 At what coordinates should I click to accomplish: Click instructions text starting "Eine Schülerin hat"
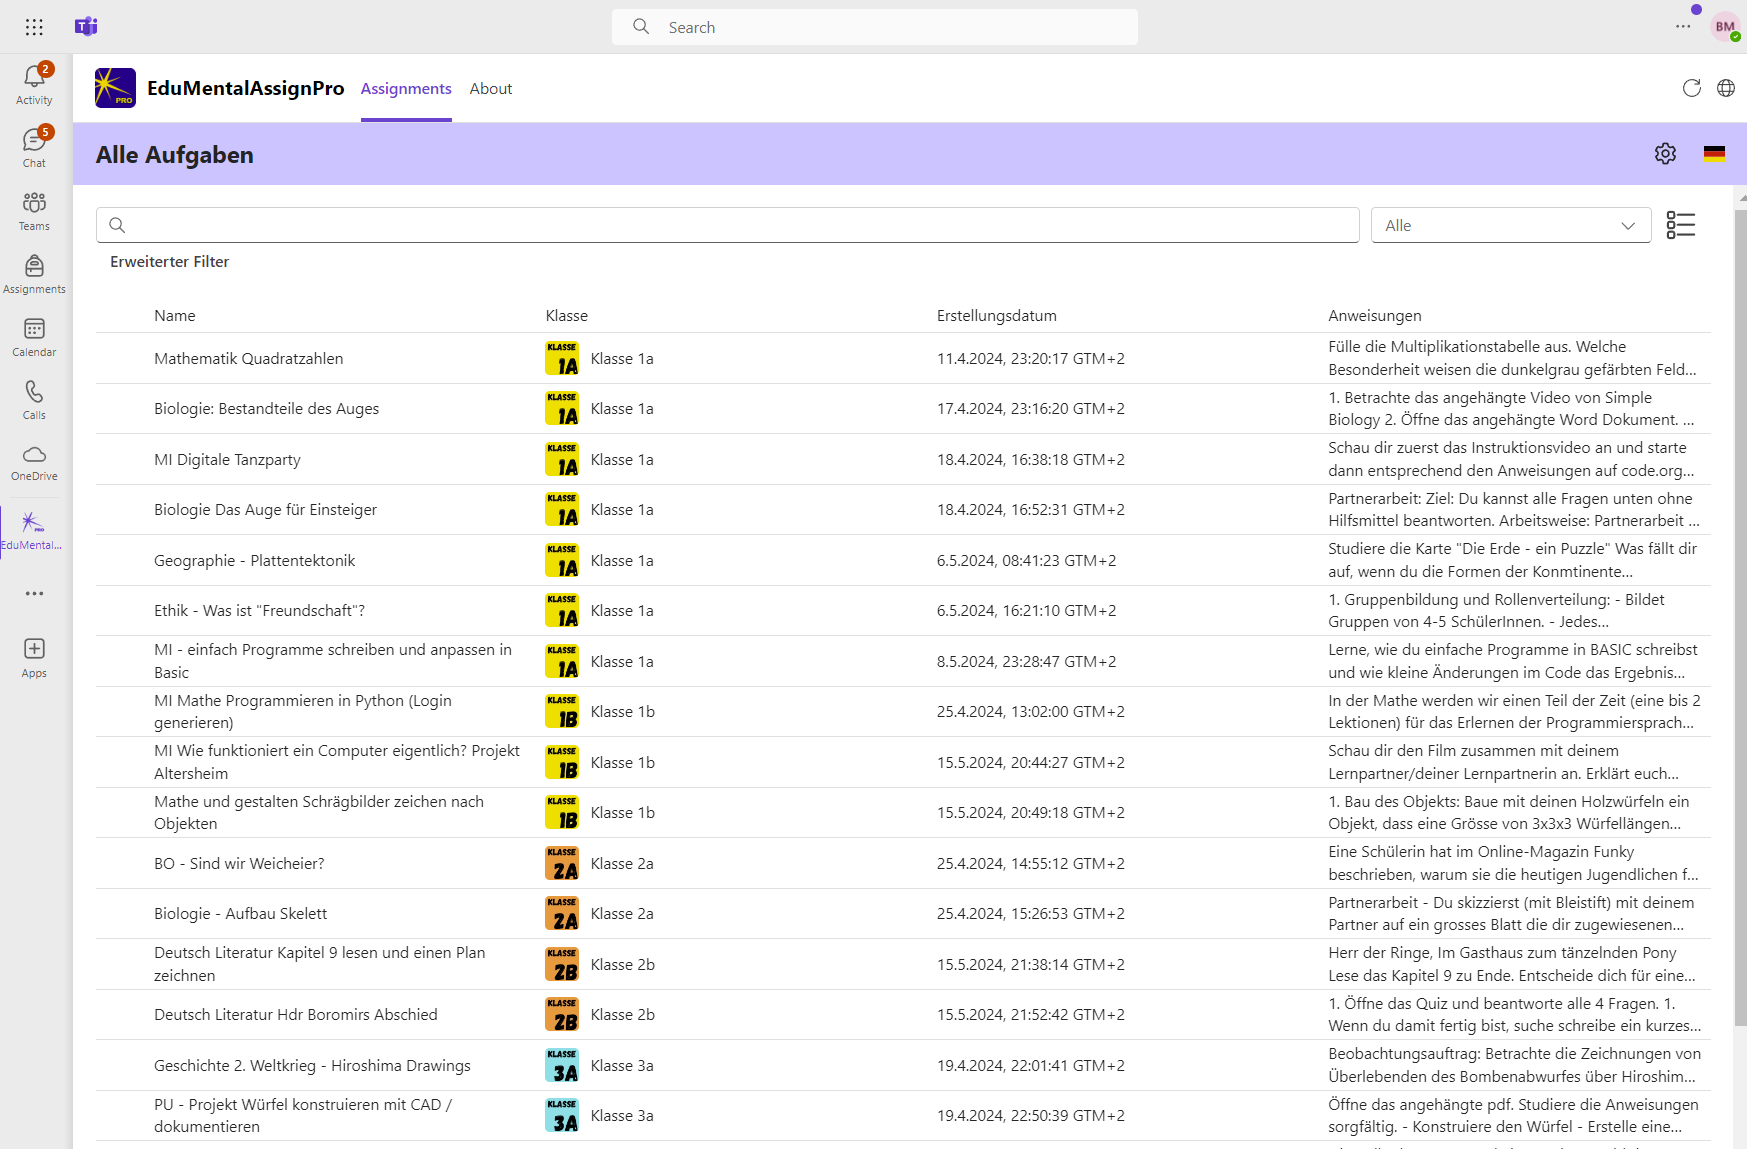click(x=1512, y=863)
